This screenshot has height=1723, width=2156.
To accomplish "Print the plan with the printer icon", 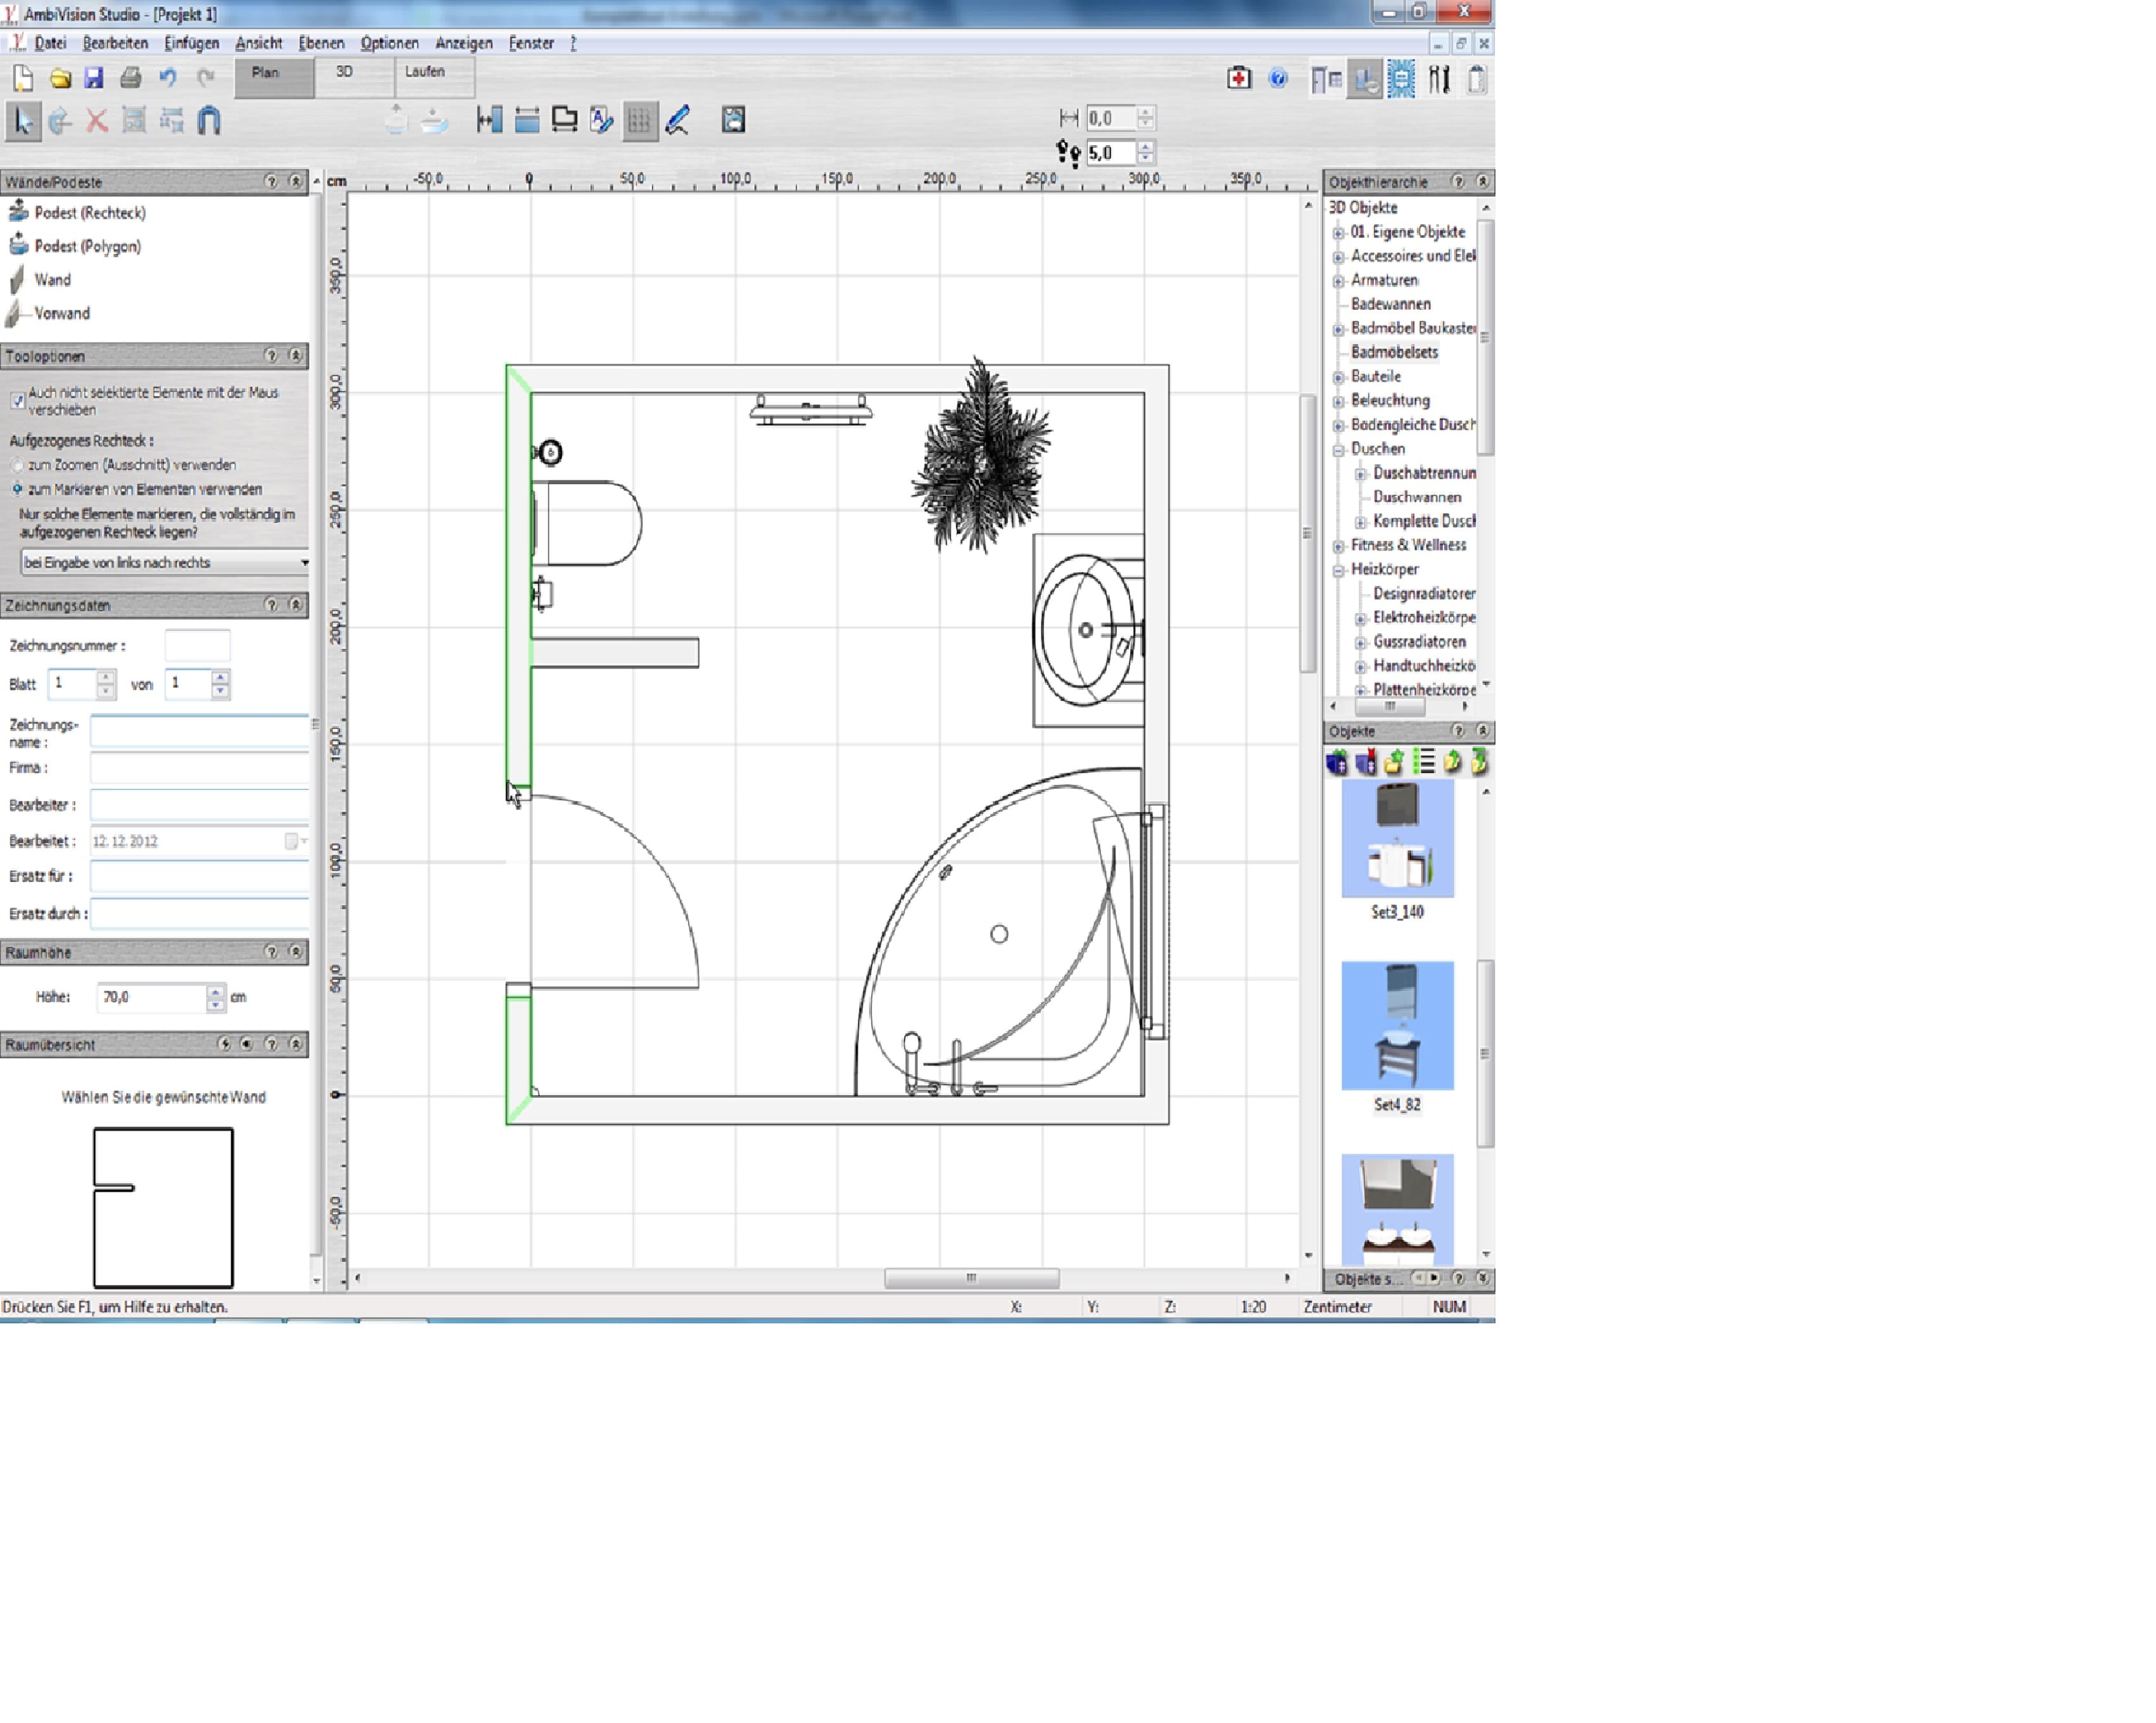I will pos(130,78).
